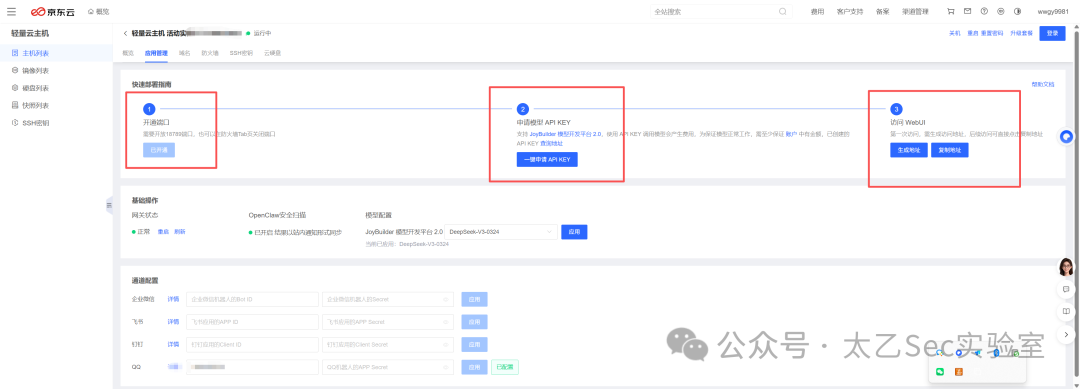
Task: Click the 钉钉 Client ID field
Action: coord(252,344)
